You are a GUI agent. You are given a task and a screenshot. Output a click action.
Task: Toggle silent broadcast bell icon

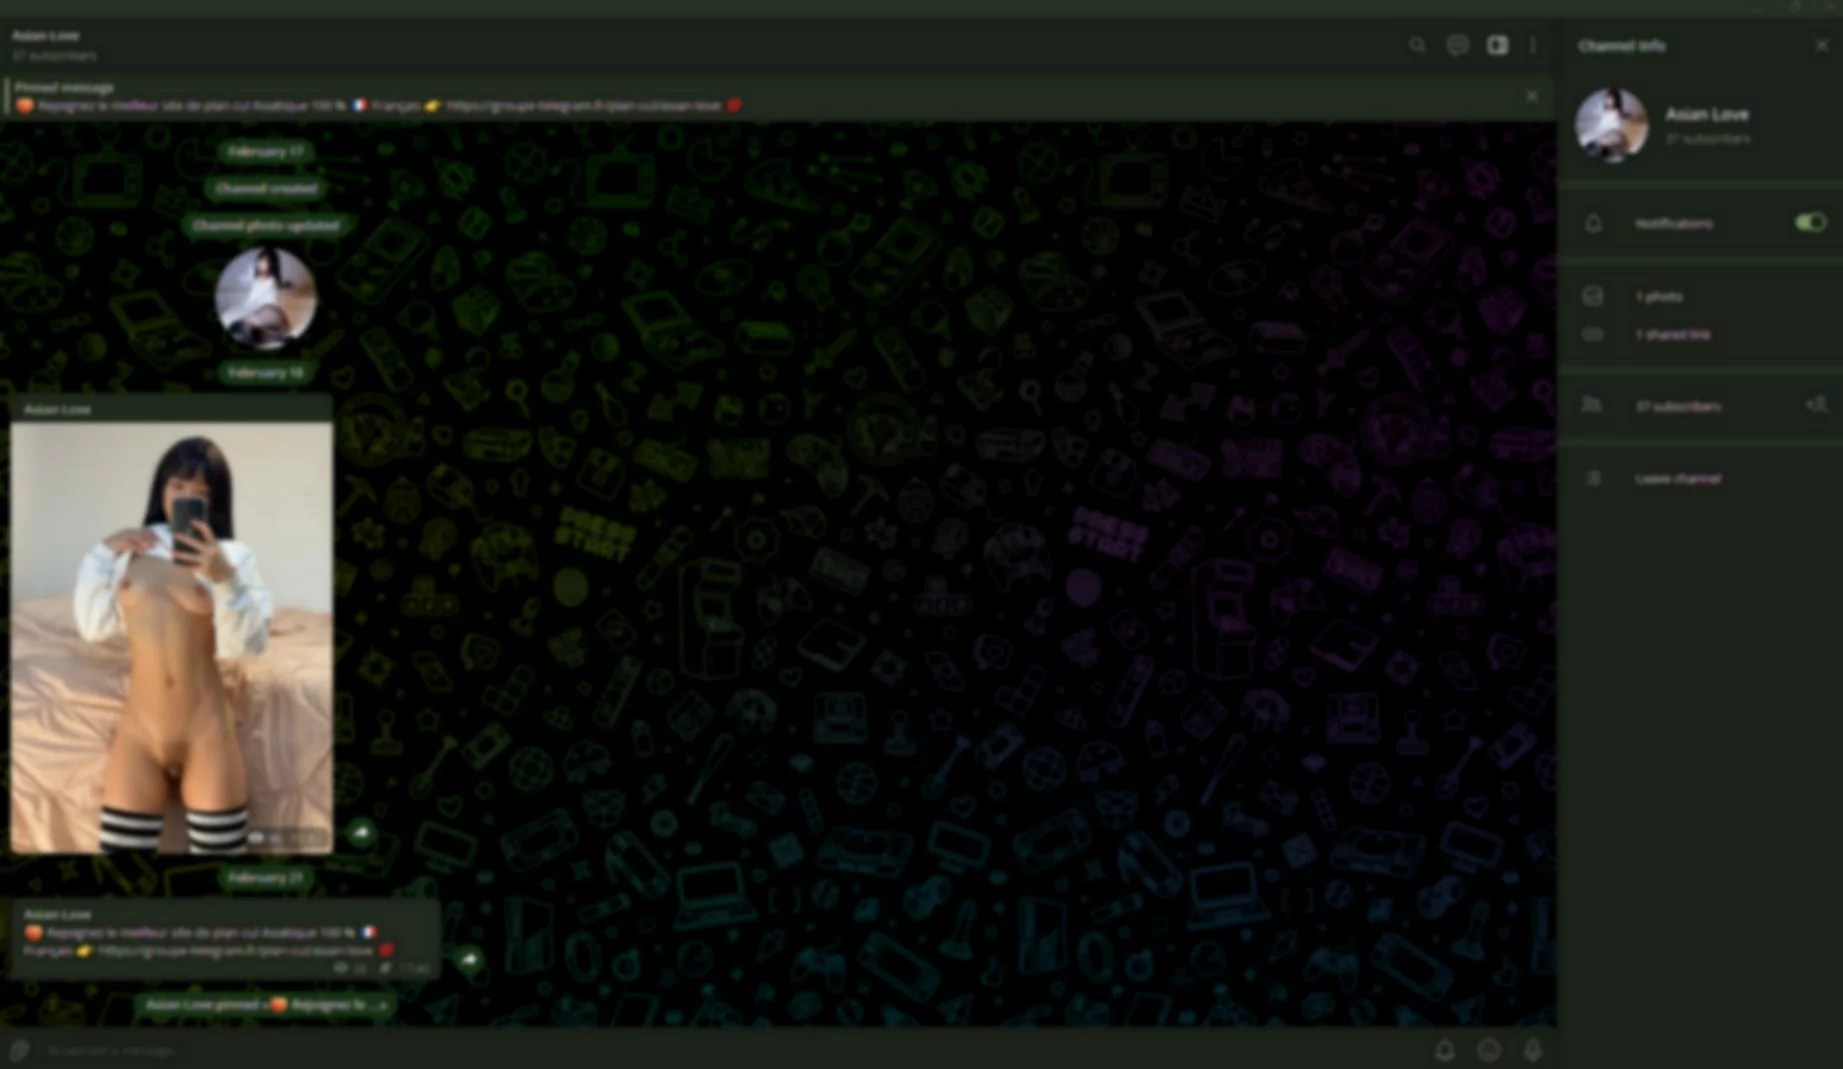pyautogui.click(x=1445, y=1050)
